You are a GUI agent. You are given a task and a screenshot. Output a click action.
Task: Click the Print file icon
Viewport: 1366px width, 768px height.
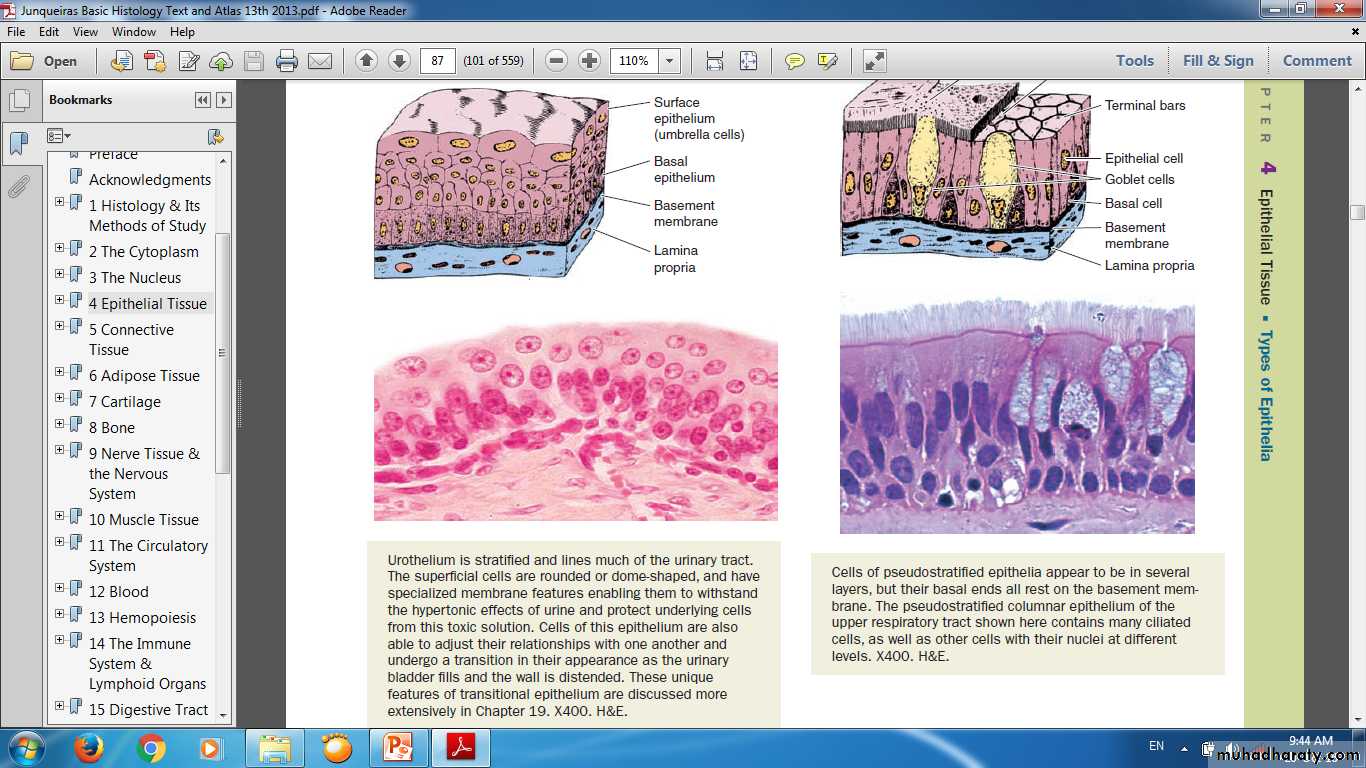tap(287, 61)
